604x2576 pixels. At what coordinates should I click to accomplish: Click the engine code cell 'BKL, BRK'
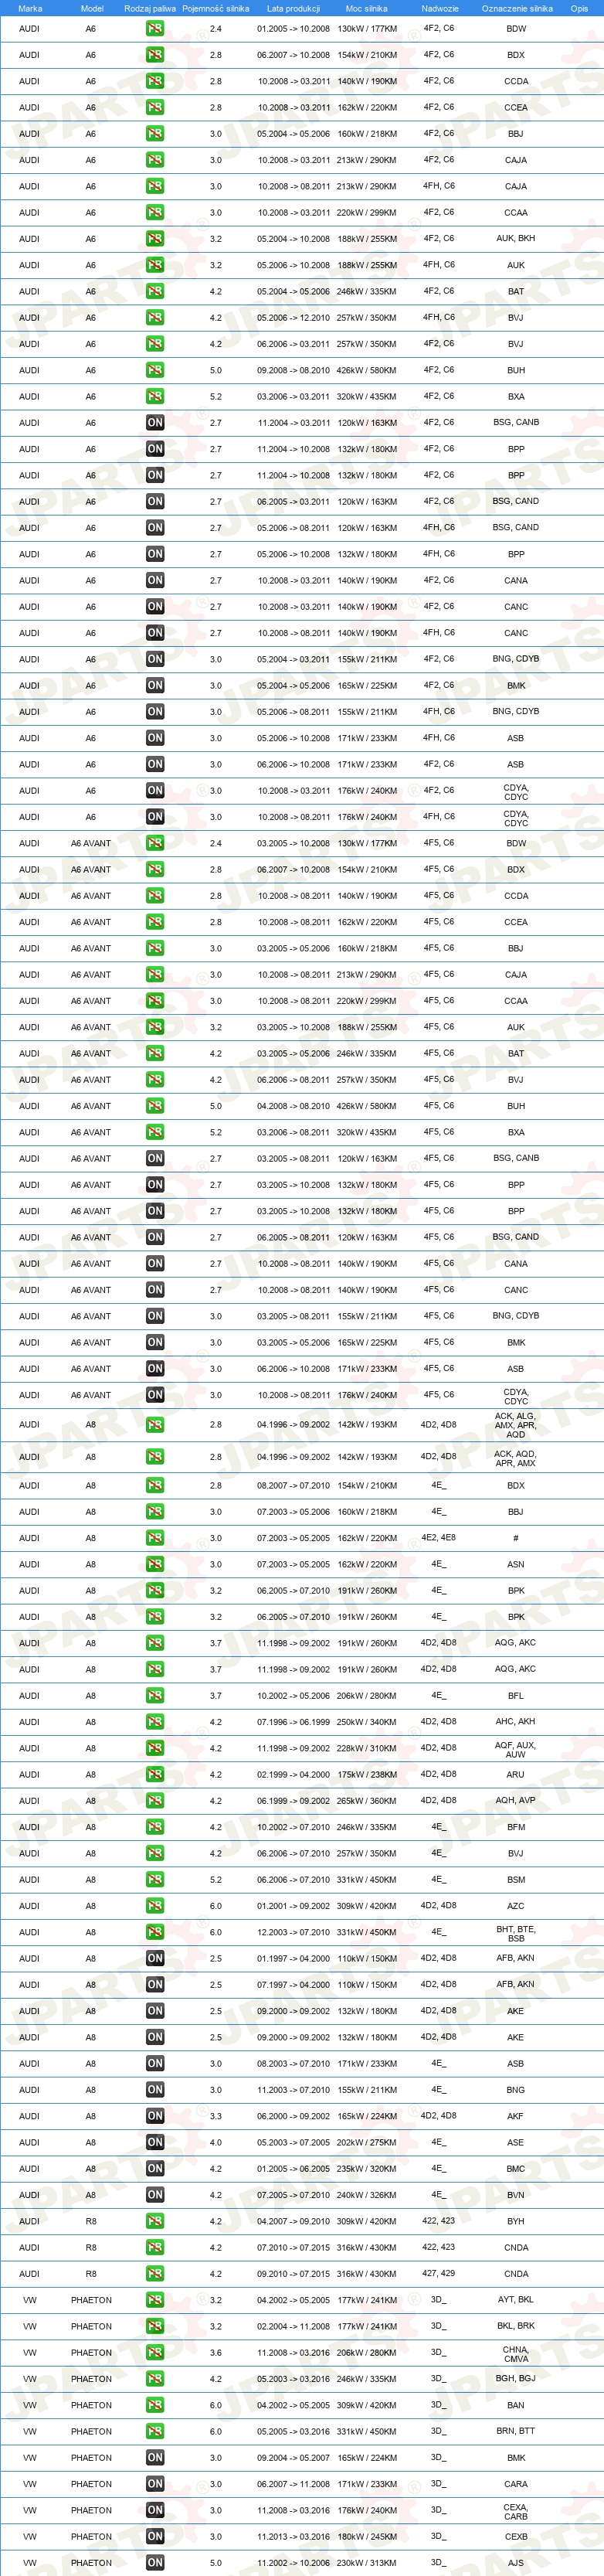coord(516,2326)
